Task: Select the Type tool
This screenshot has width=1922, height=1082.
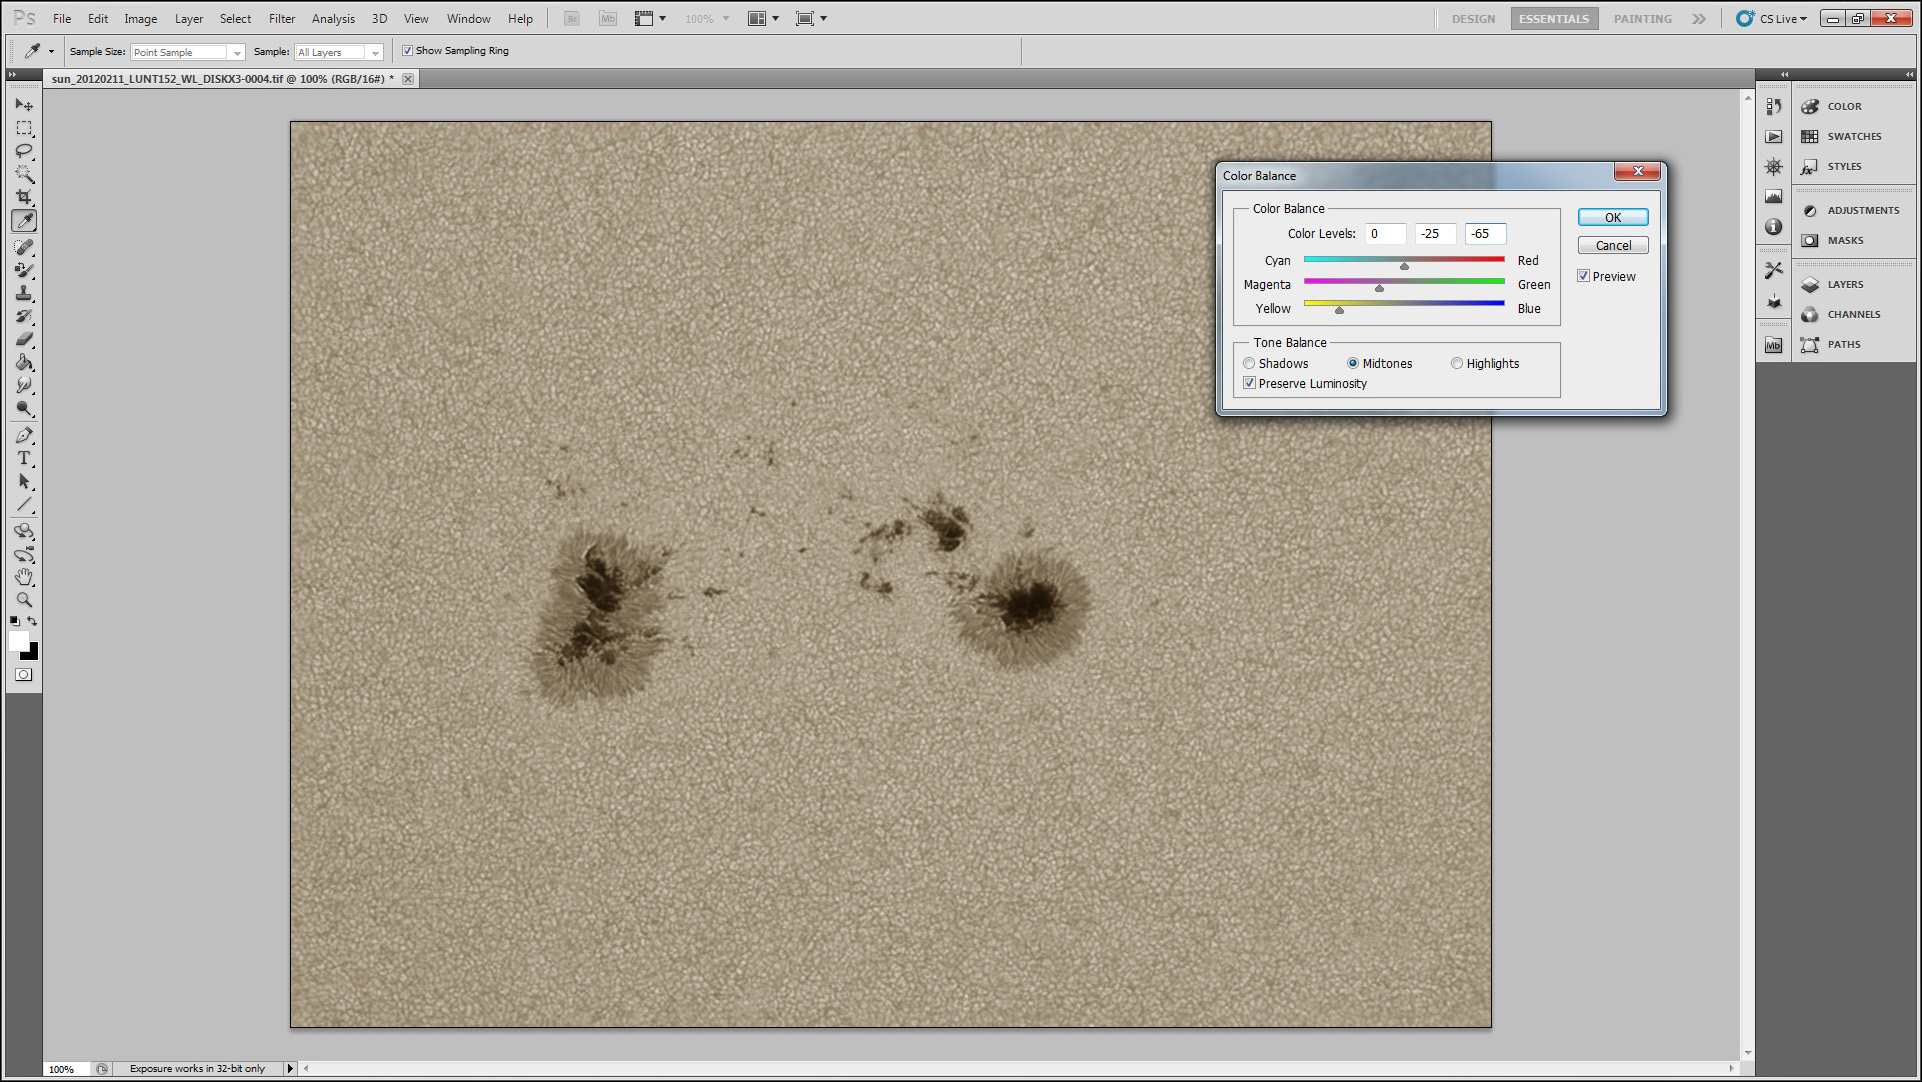Action: point(24,458)
